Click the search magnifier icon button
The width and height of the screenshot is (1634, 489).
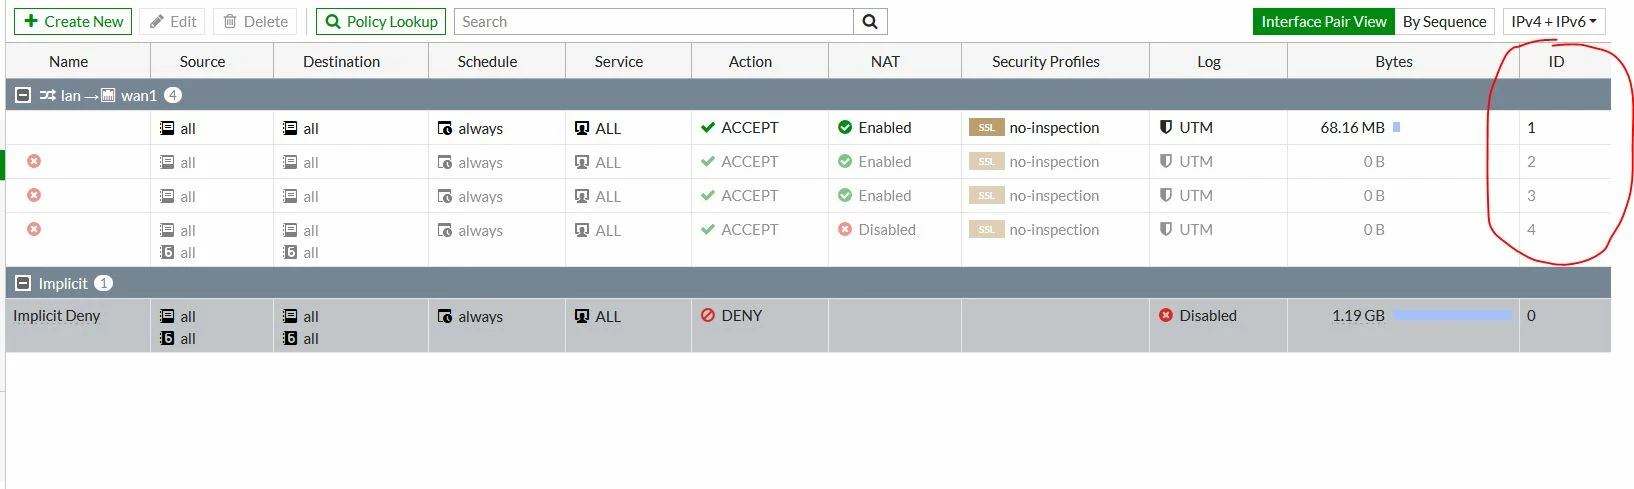coord(870,21)
